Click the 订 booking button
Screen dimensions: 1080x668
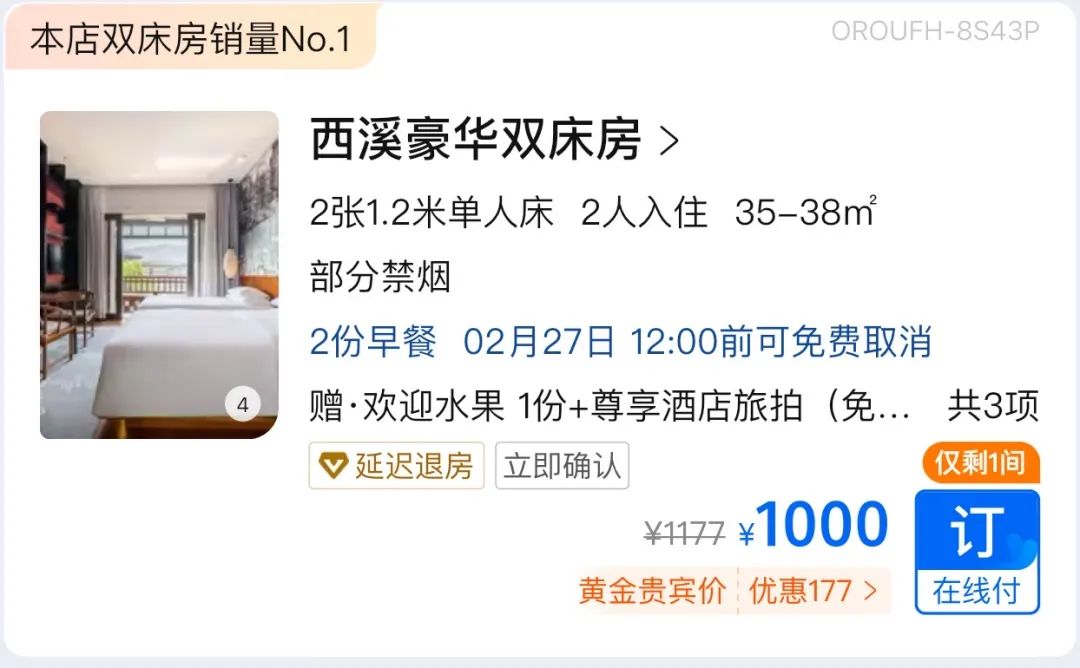[977, 531]
